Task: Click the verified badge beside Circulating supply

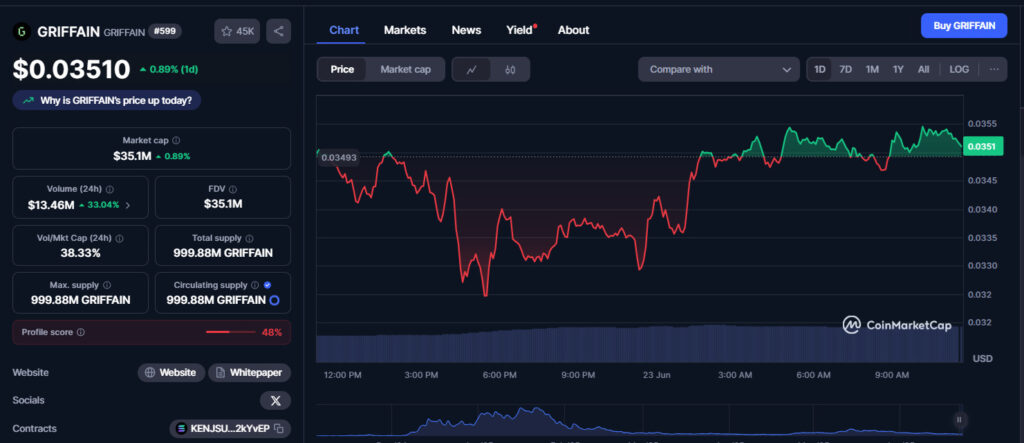Action: (x=268, y=285)
